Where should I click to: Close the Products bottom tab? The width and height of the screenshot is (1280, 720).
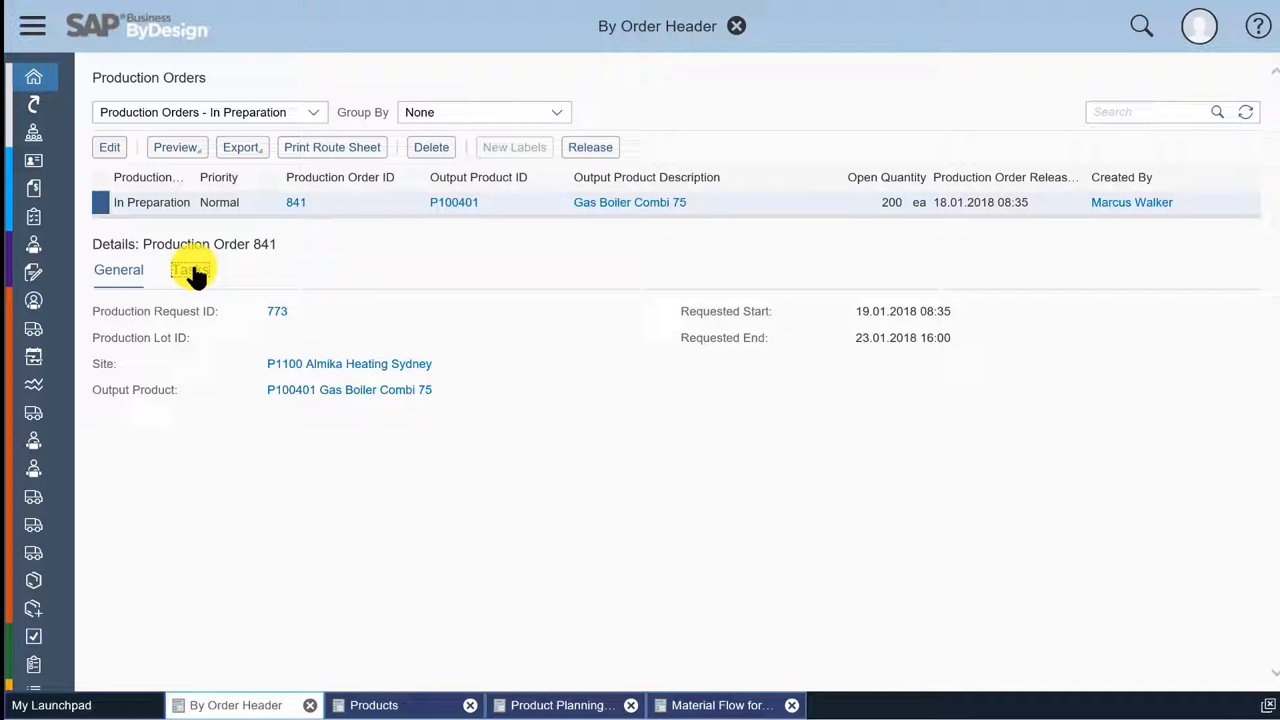point(470,705)
